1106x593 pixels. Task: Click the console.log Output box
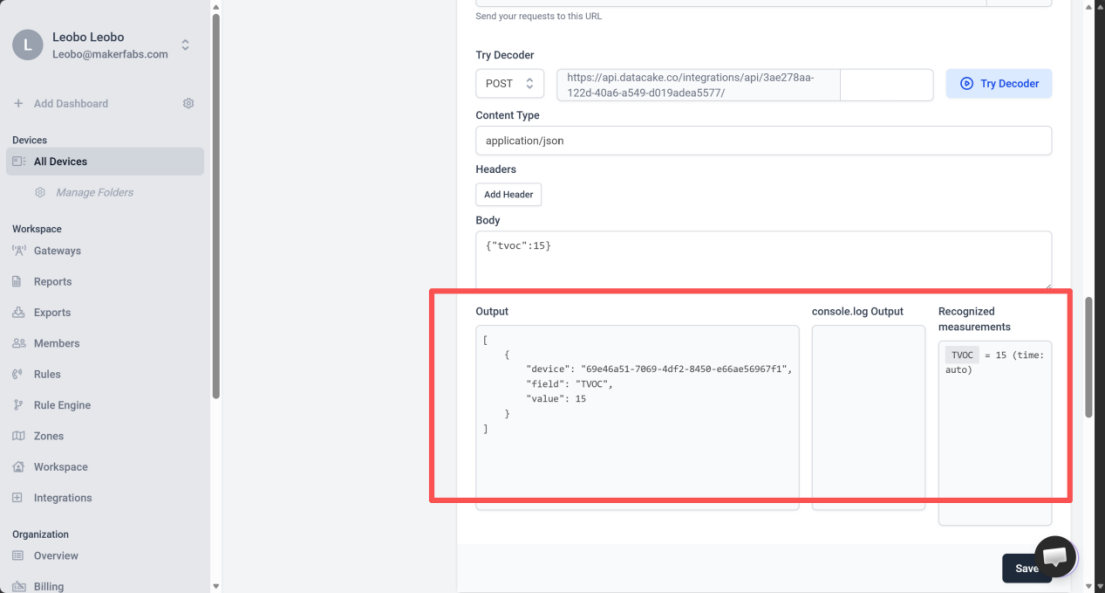868,417
